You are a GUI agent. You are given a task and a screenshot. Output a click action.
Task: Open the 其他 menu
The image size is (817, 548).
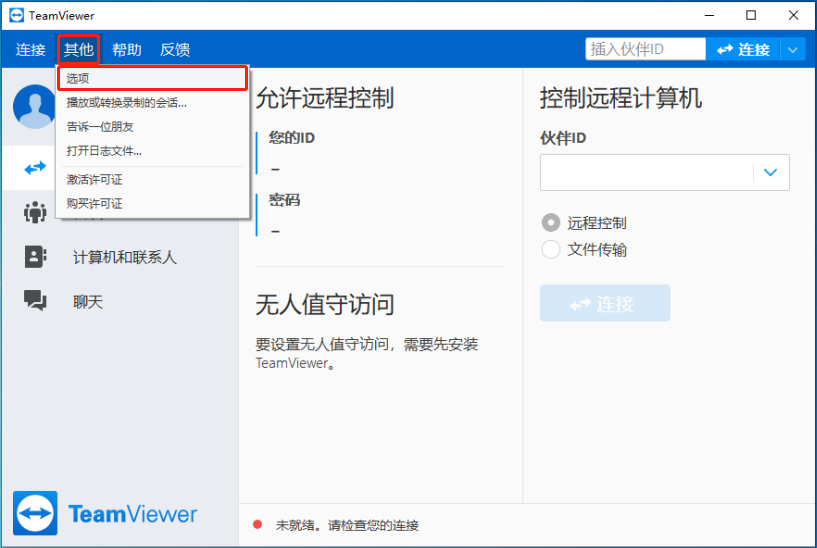[78, 49]
